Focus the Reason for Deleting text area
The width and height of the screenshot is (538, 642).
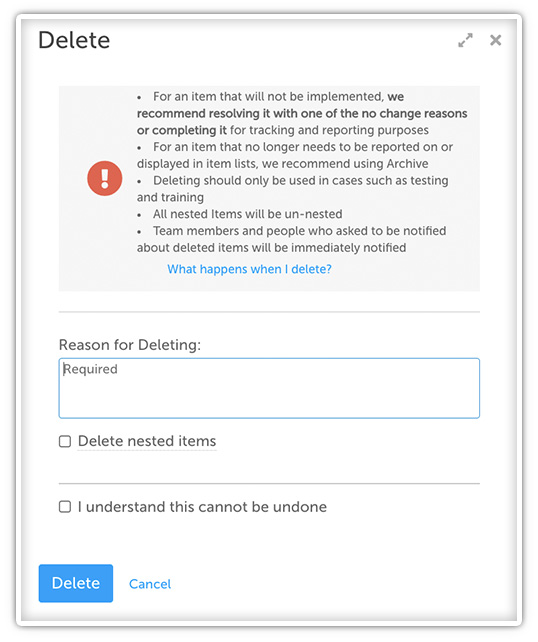[269, 388]
